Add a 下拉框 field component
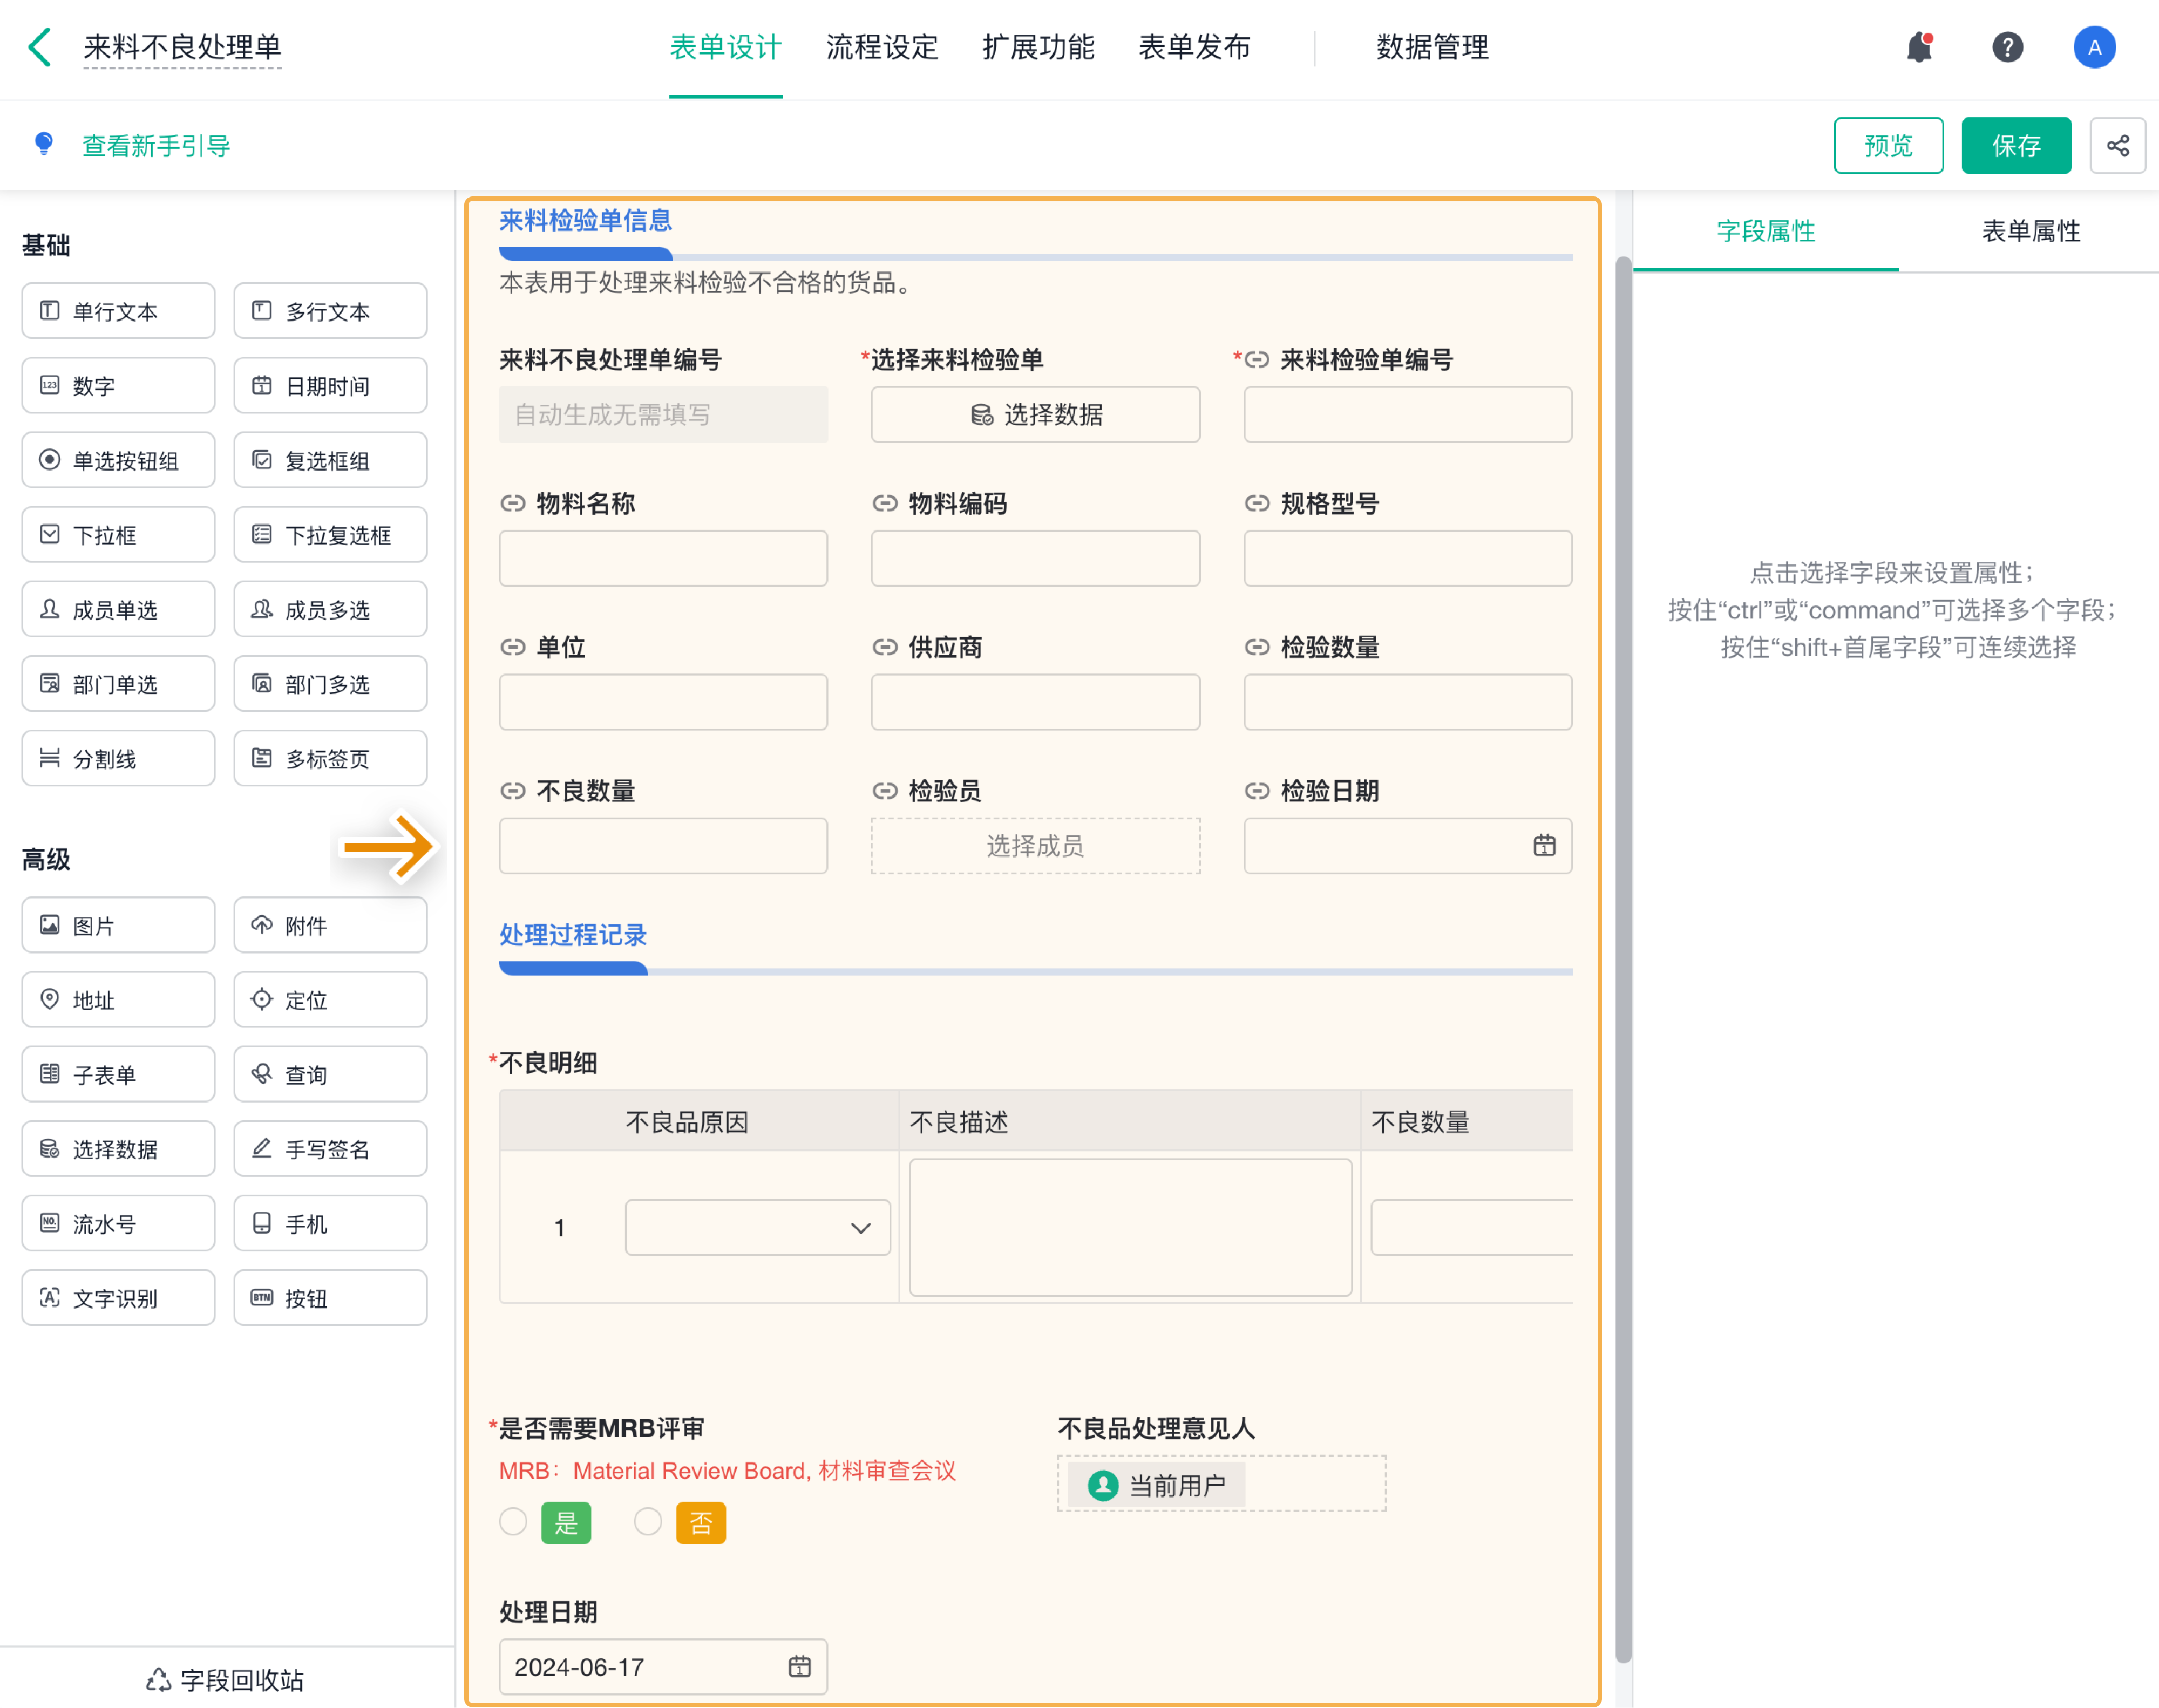 (118, 535)
